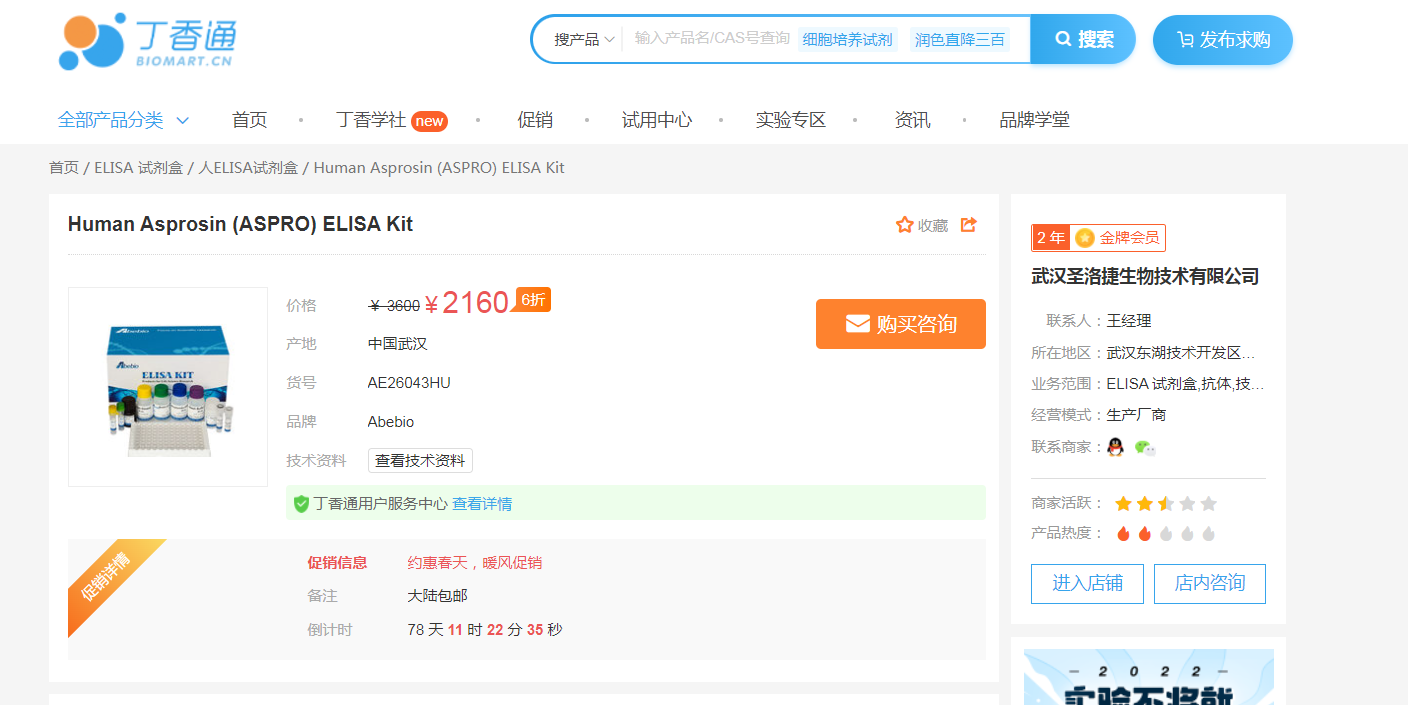
Task: Click the promotion text 约惠春天，暖风促销
Action: pos(475,563)
